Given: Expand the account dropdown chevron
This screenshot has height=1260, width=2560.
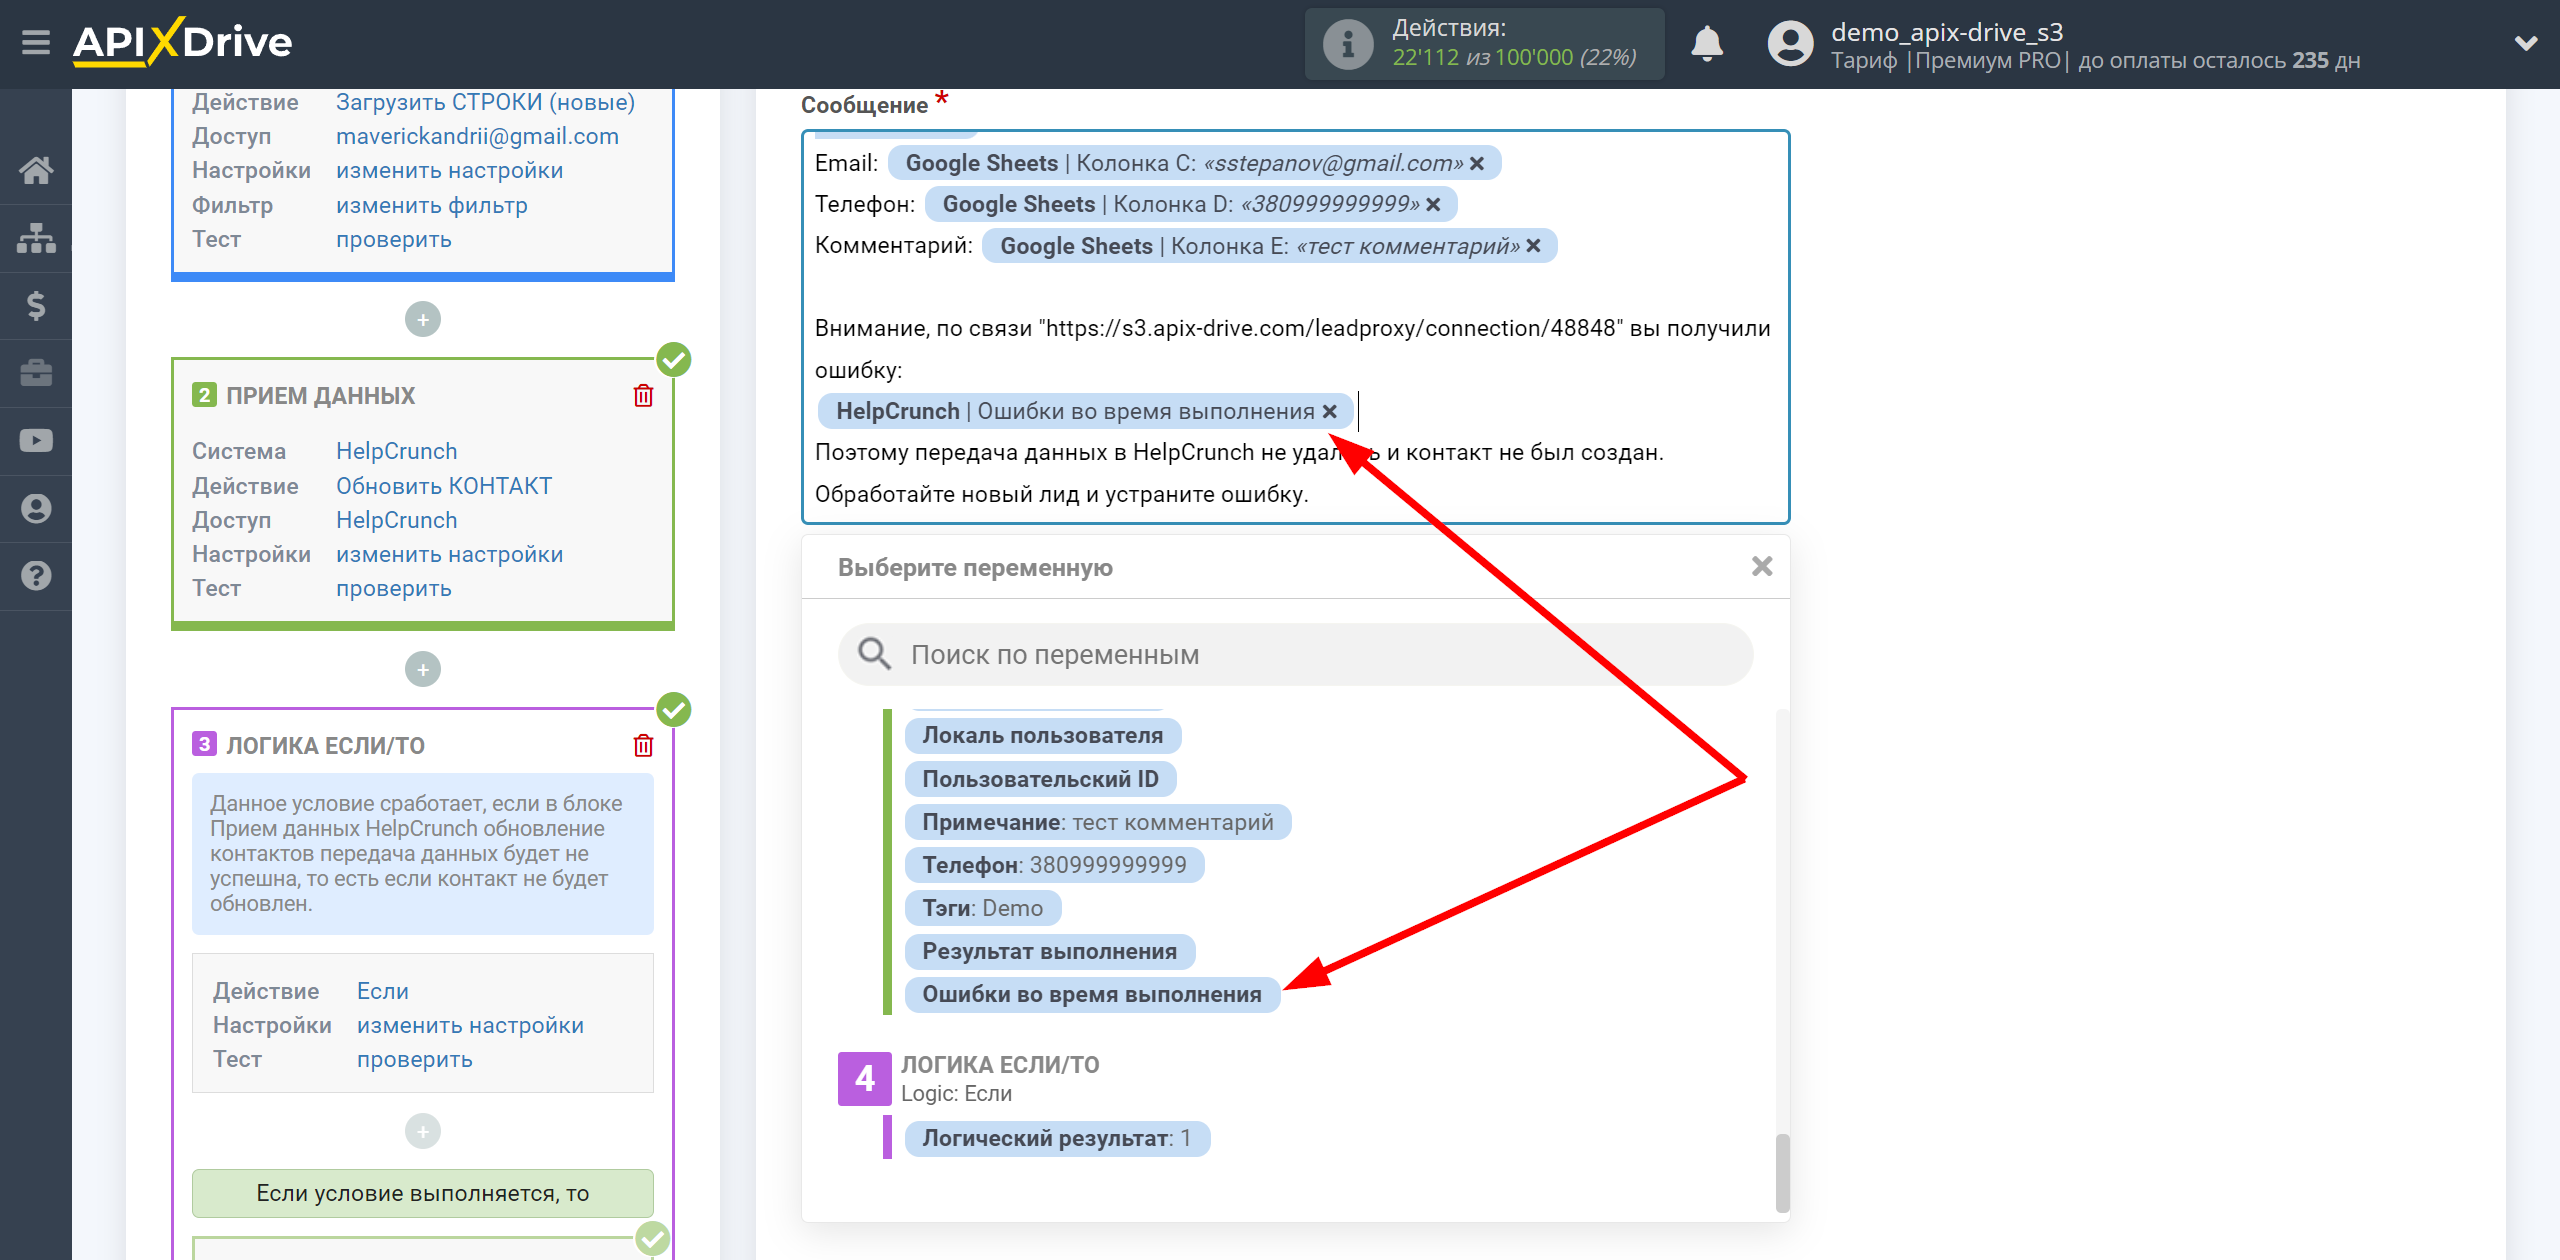Looking at the screenshot, I should (2526, 43).
